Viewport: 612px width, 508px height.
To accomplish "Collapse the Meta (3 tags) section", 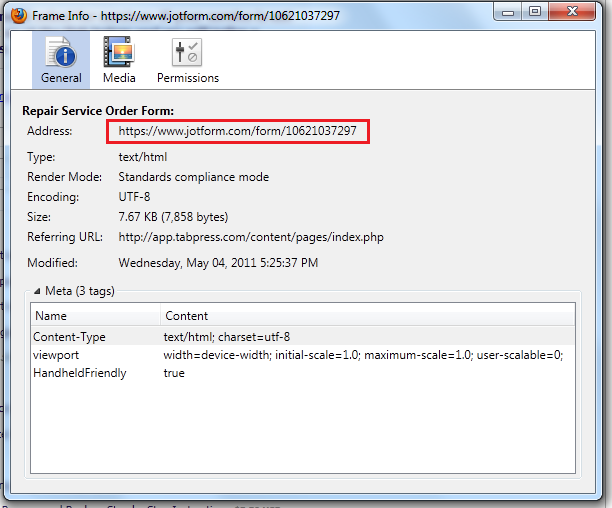I will [39, 291].
